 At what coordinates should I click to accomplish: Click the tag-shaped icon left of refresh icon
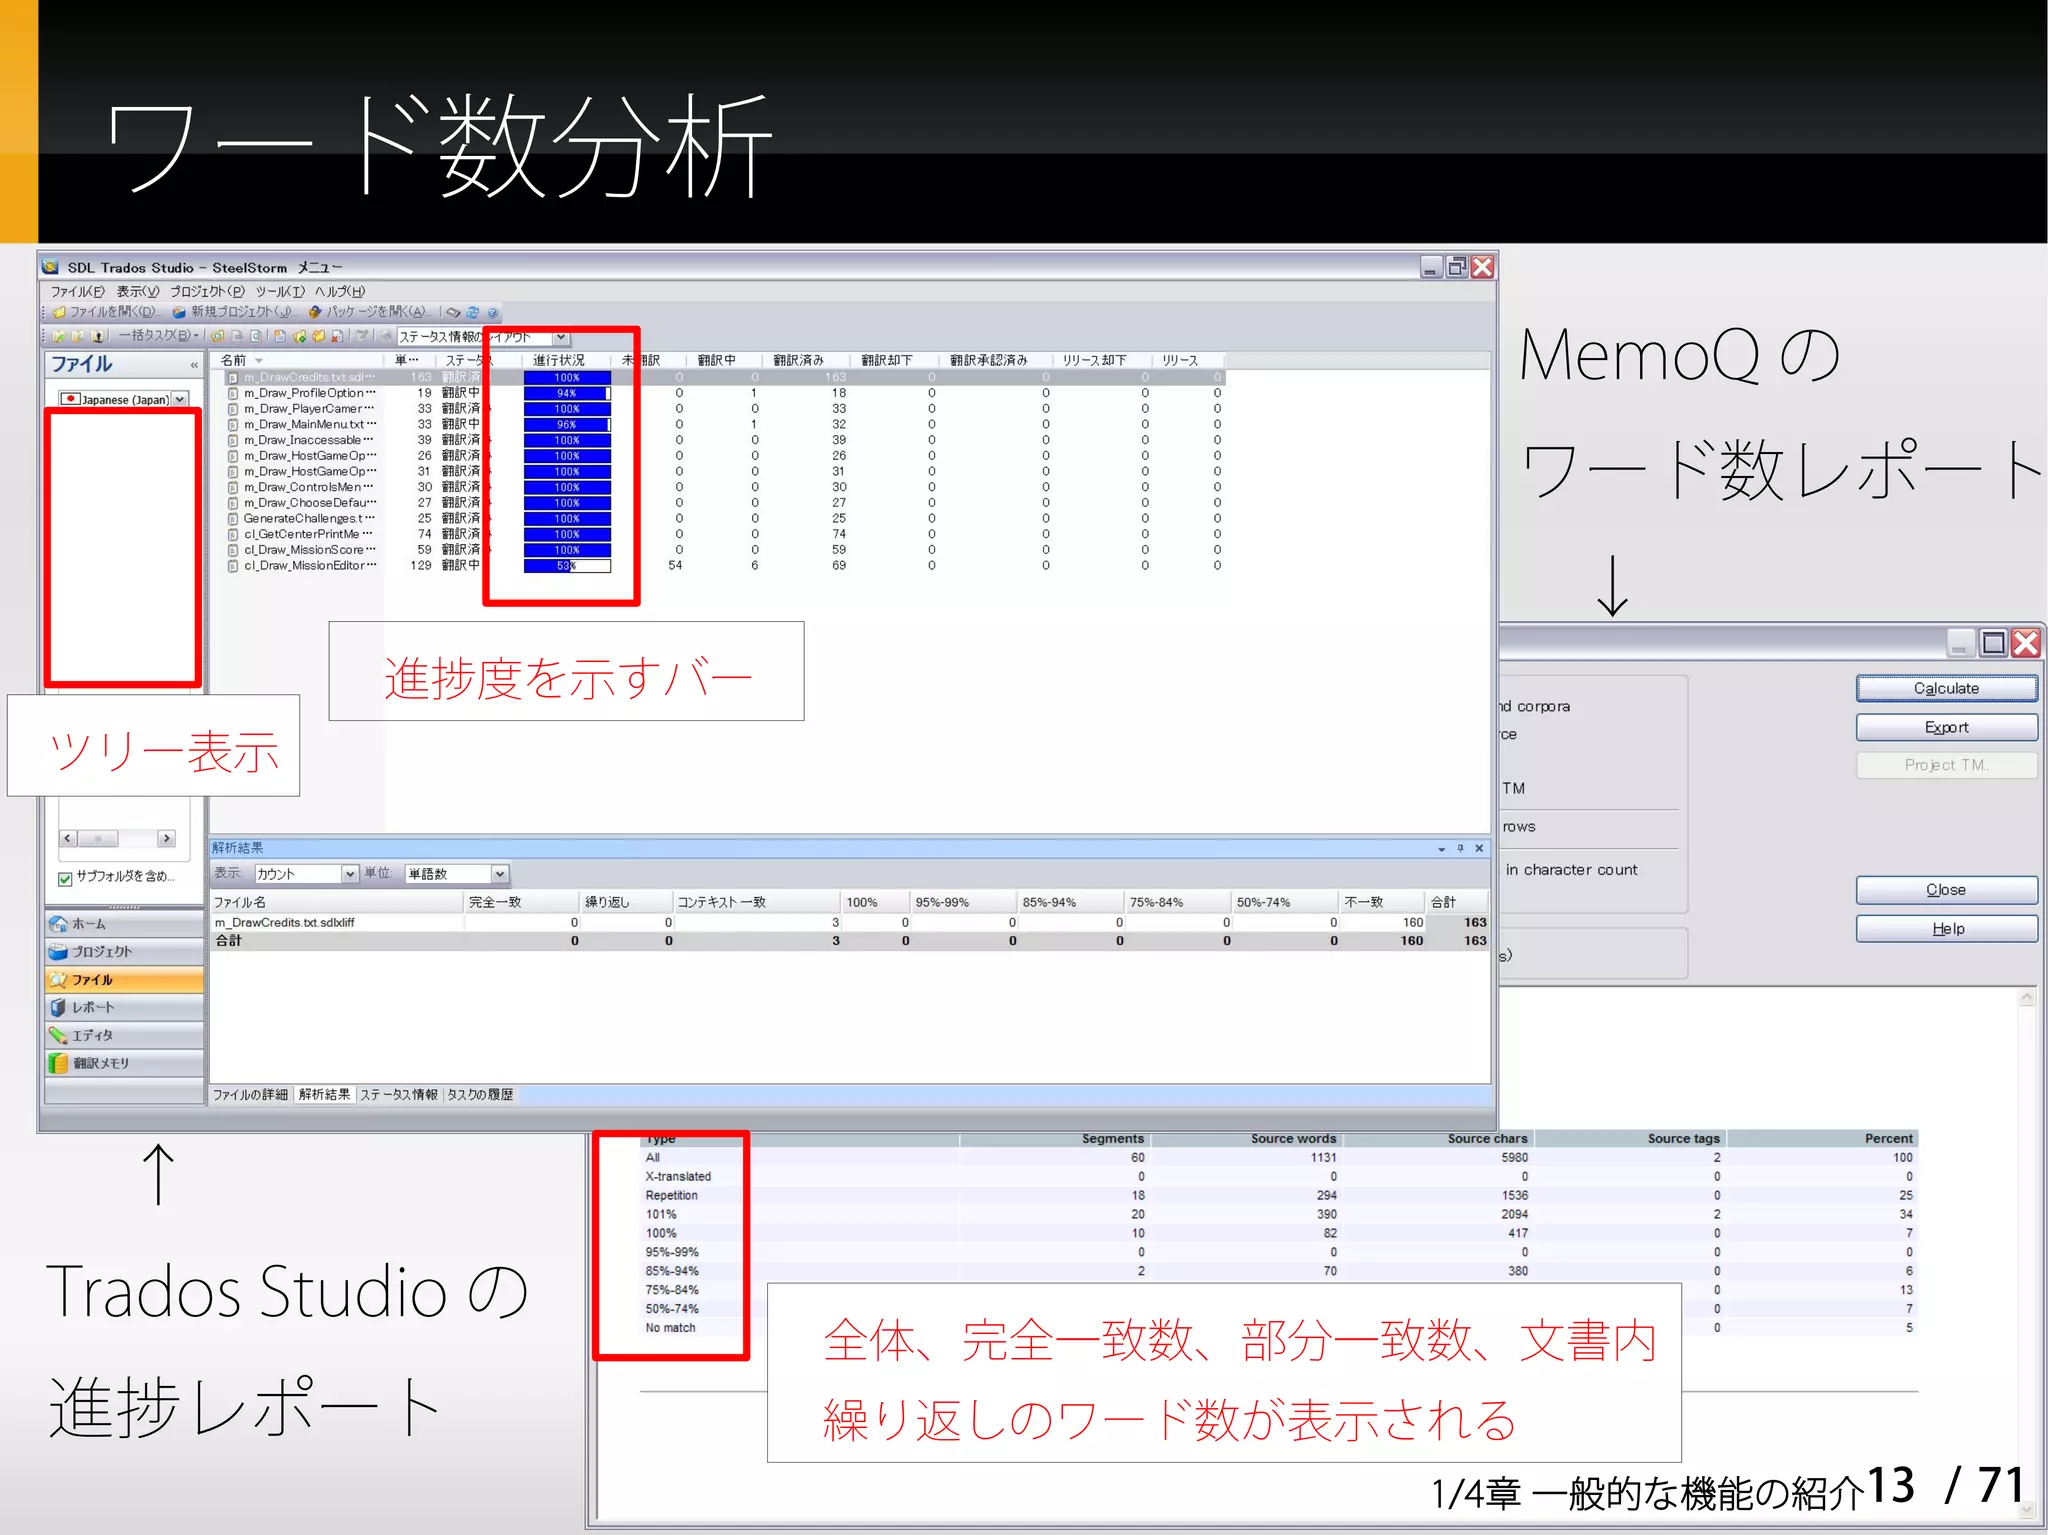point(453,312)
